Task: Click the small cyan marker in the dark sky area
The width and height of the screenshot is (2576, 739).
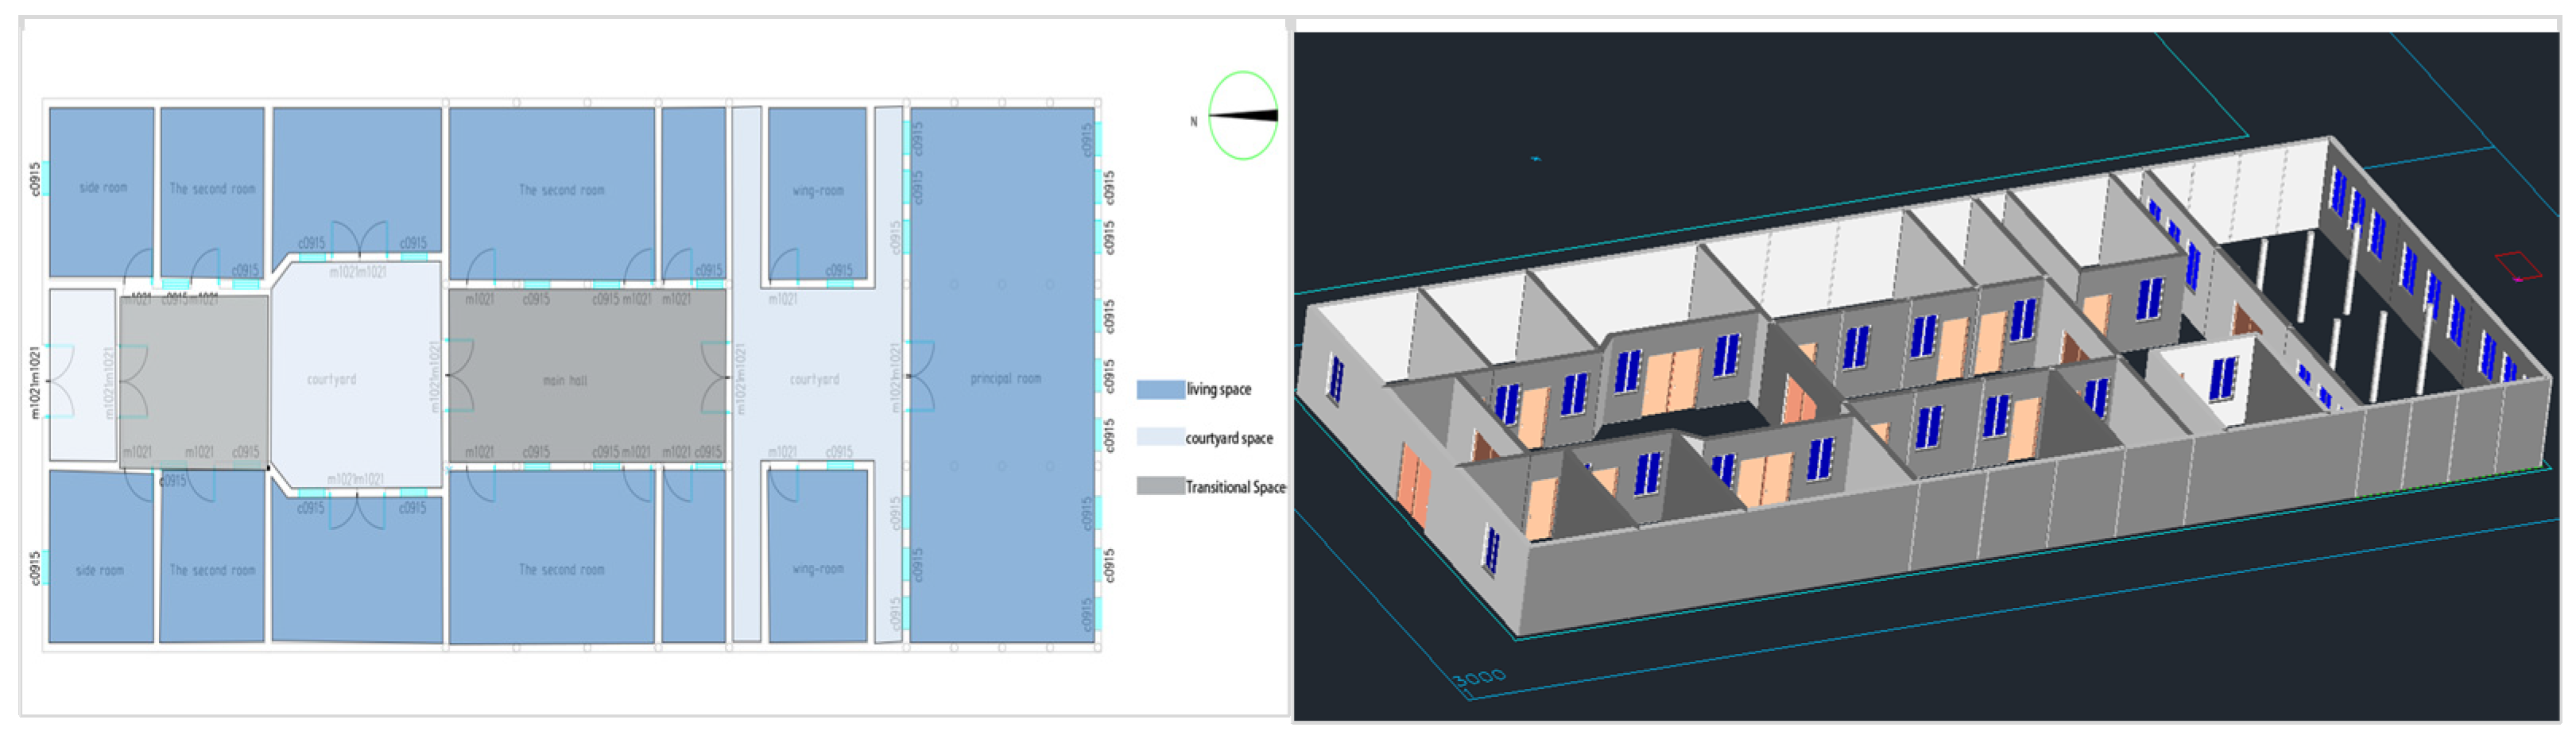Action: (x=1536, y=158)
